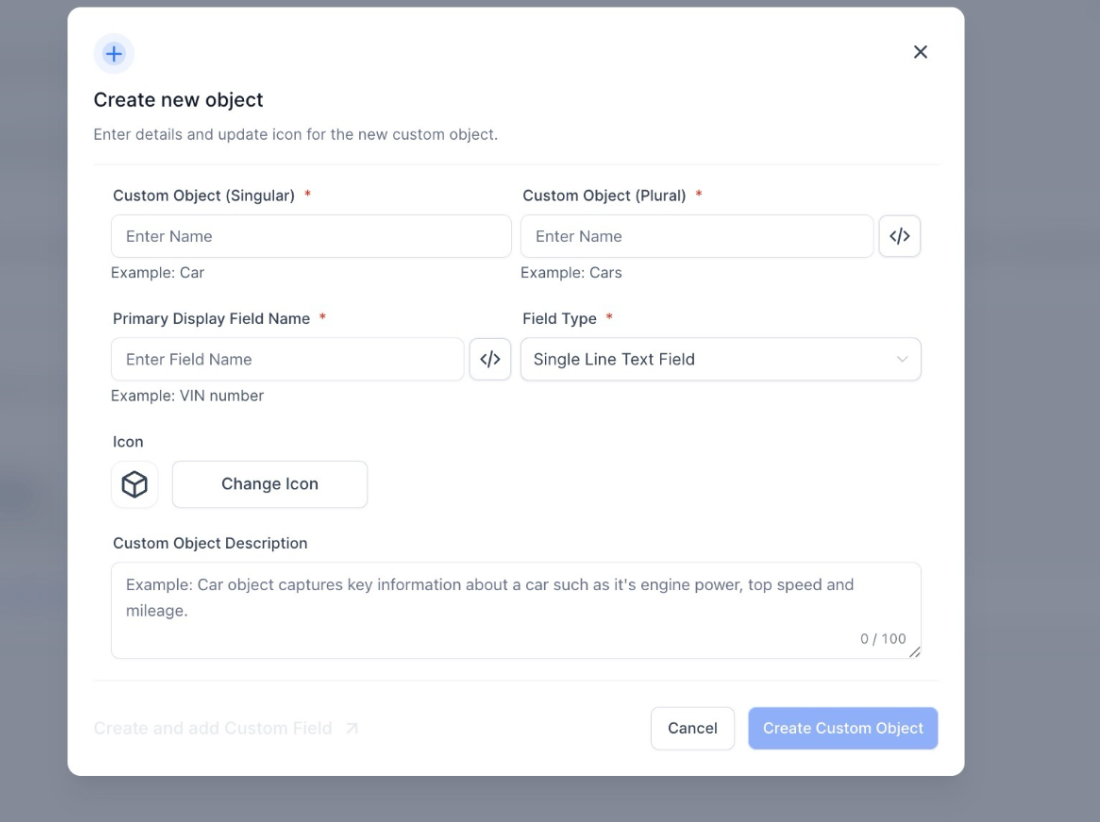
Task: Click the Custom Object Description label
Action: (x=210, y=544)
